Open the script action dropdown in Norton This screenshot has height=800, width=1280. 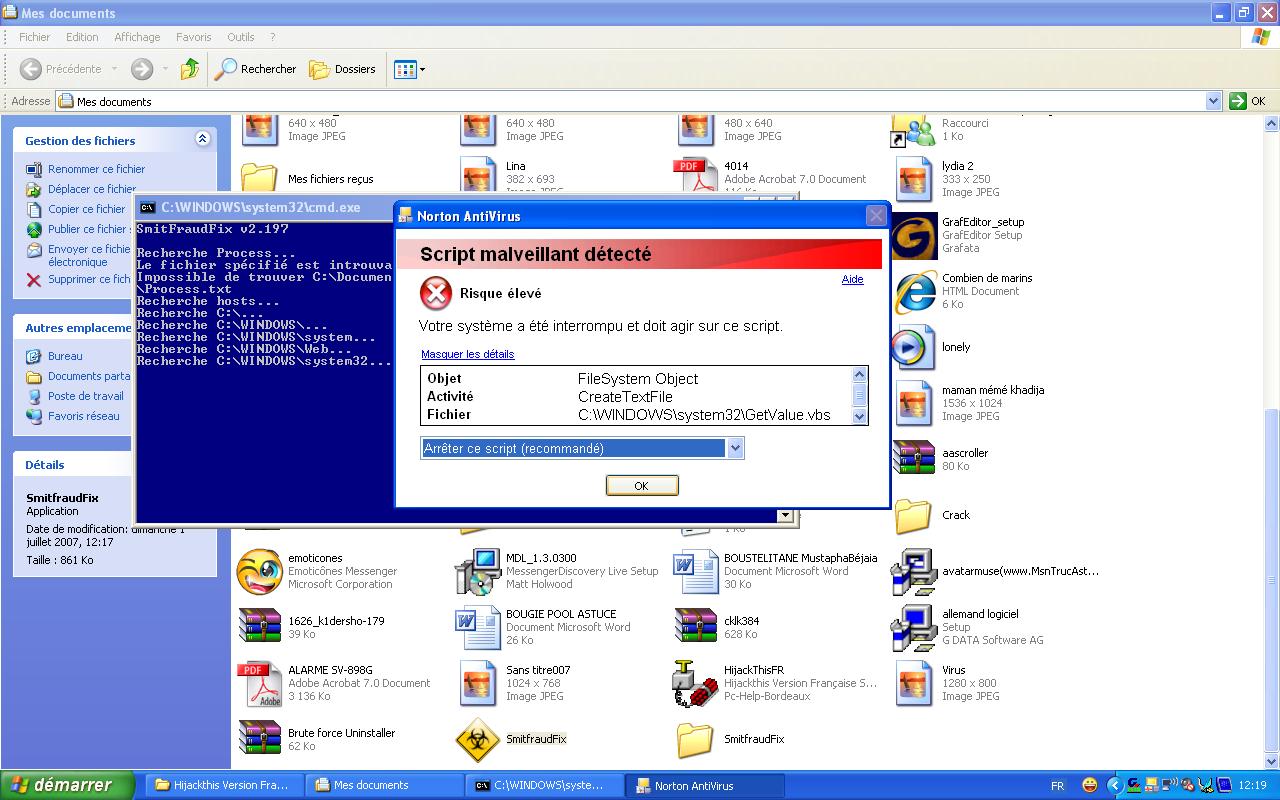[735, 449]
